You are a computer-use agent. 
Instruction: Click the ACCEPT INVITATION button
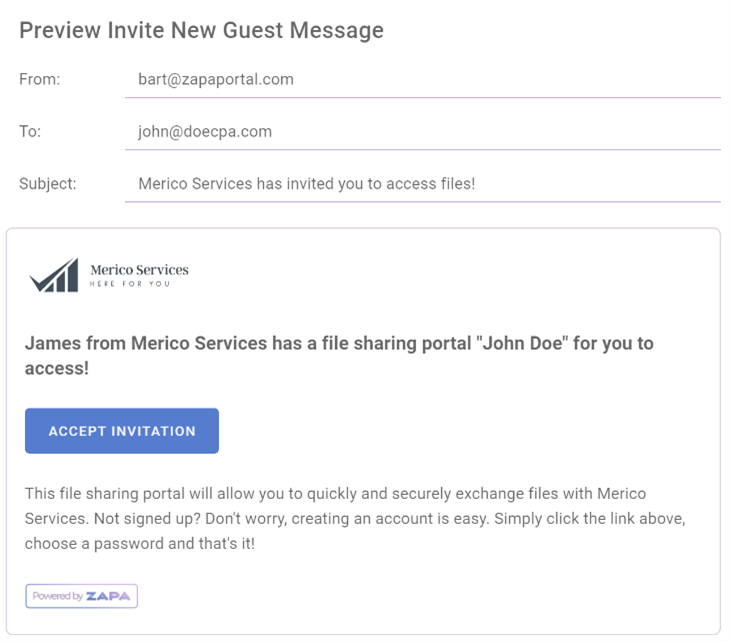coord(122,431)
